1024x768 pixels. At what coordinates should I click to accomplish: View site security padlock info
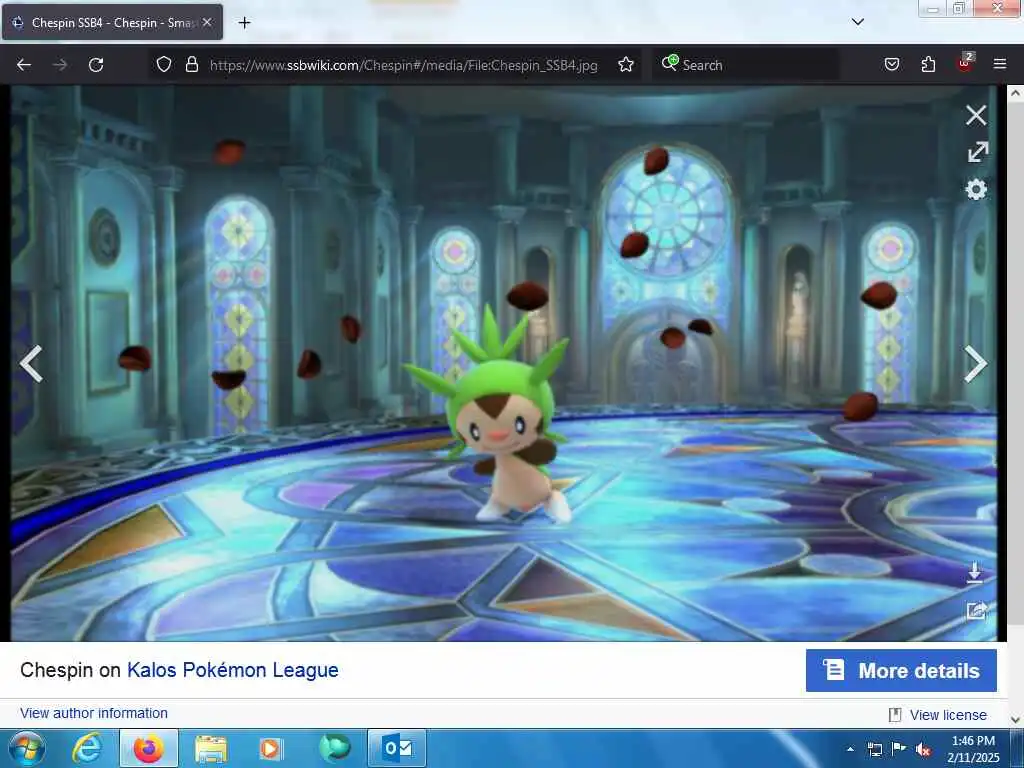[191, 65]
